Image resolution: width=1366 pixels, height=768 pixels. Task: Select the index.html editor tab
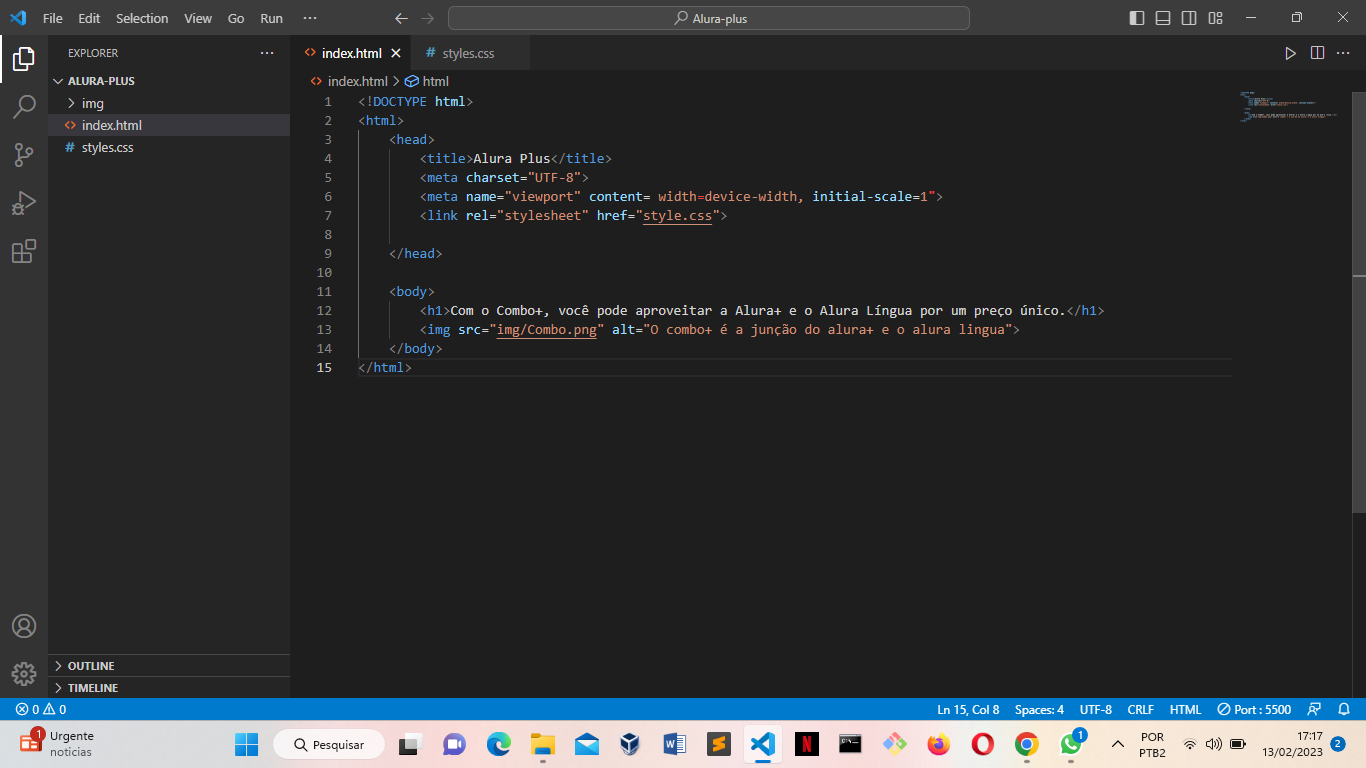(351, 53)
